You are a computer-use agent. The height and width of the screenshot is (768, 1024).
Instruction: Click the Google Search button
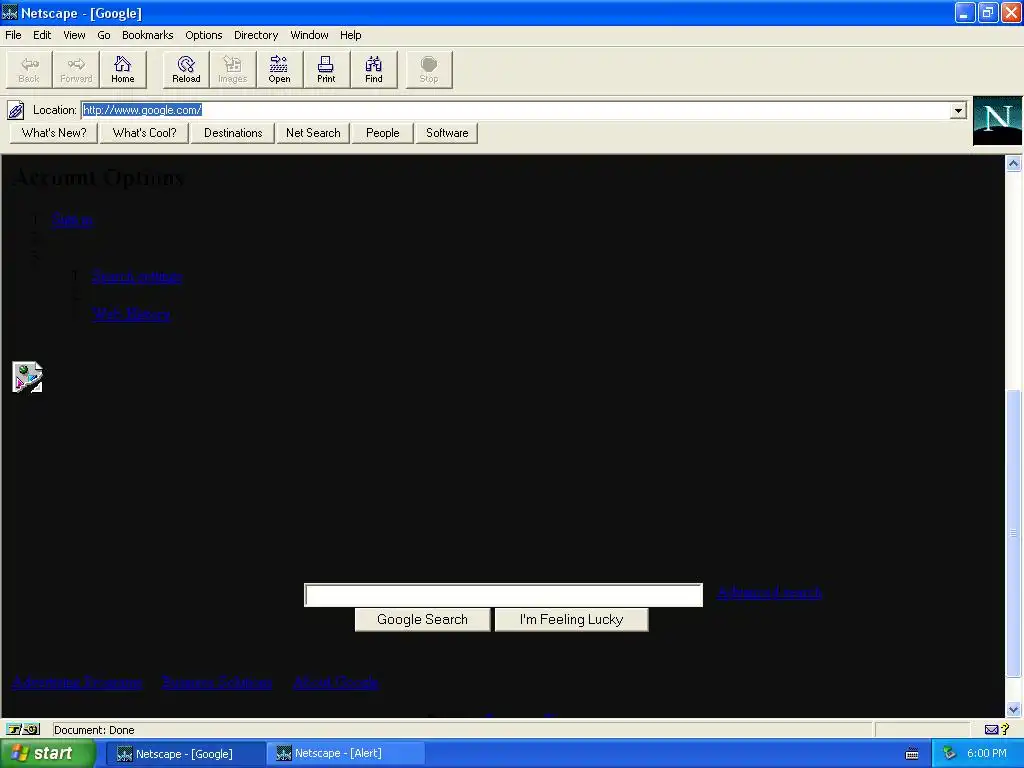click(423, 620)
